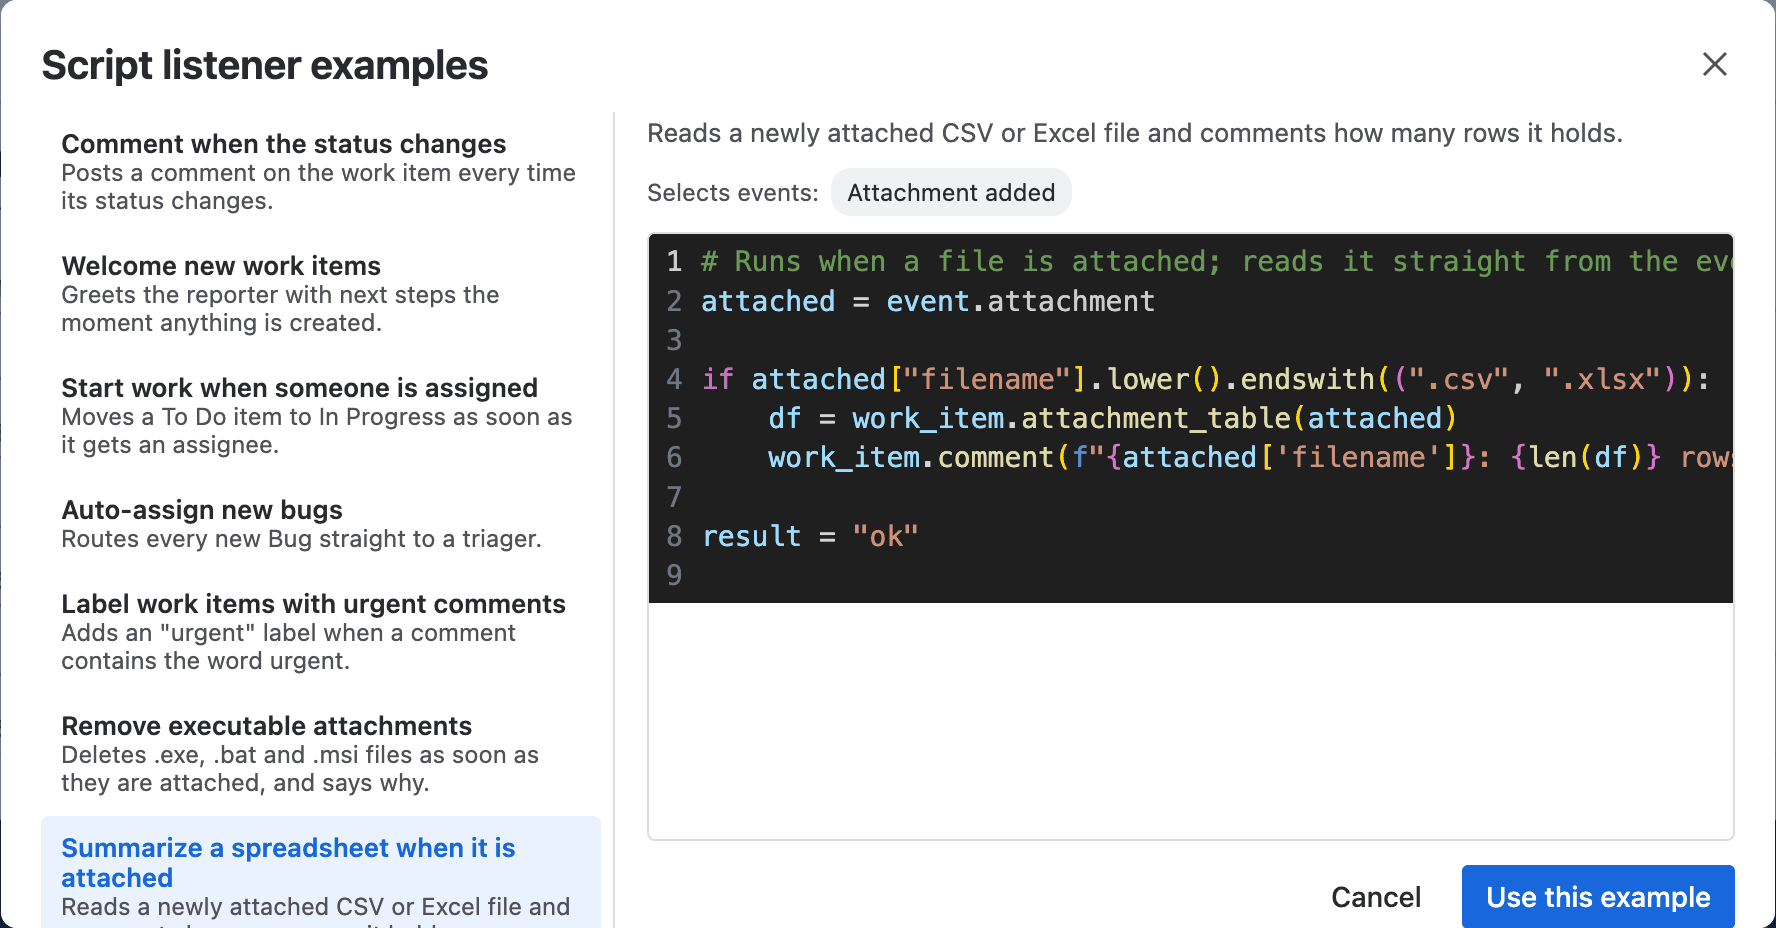Click 'Moves a To Do item to In Progress' text

pyautogui.click(x=317, y=431)
